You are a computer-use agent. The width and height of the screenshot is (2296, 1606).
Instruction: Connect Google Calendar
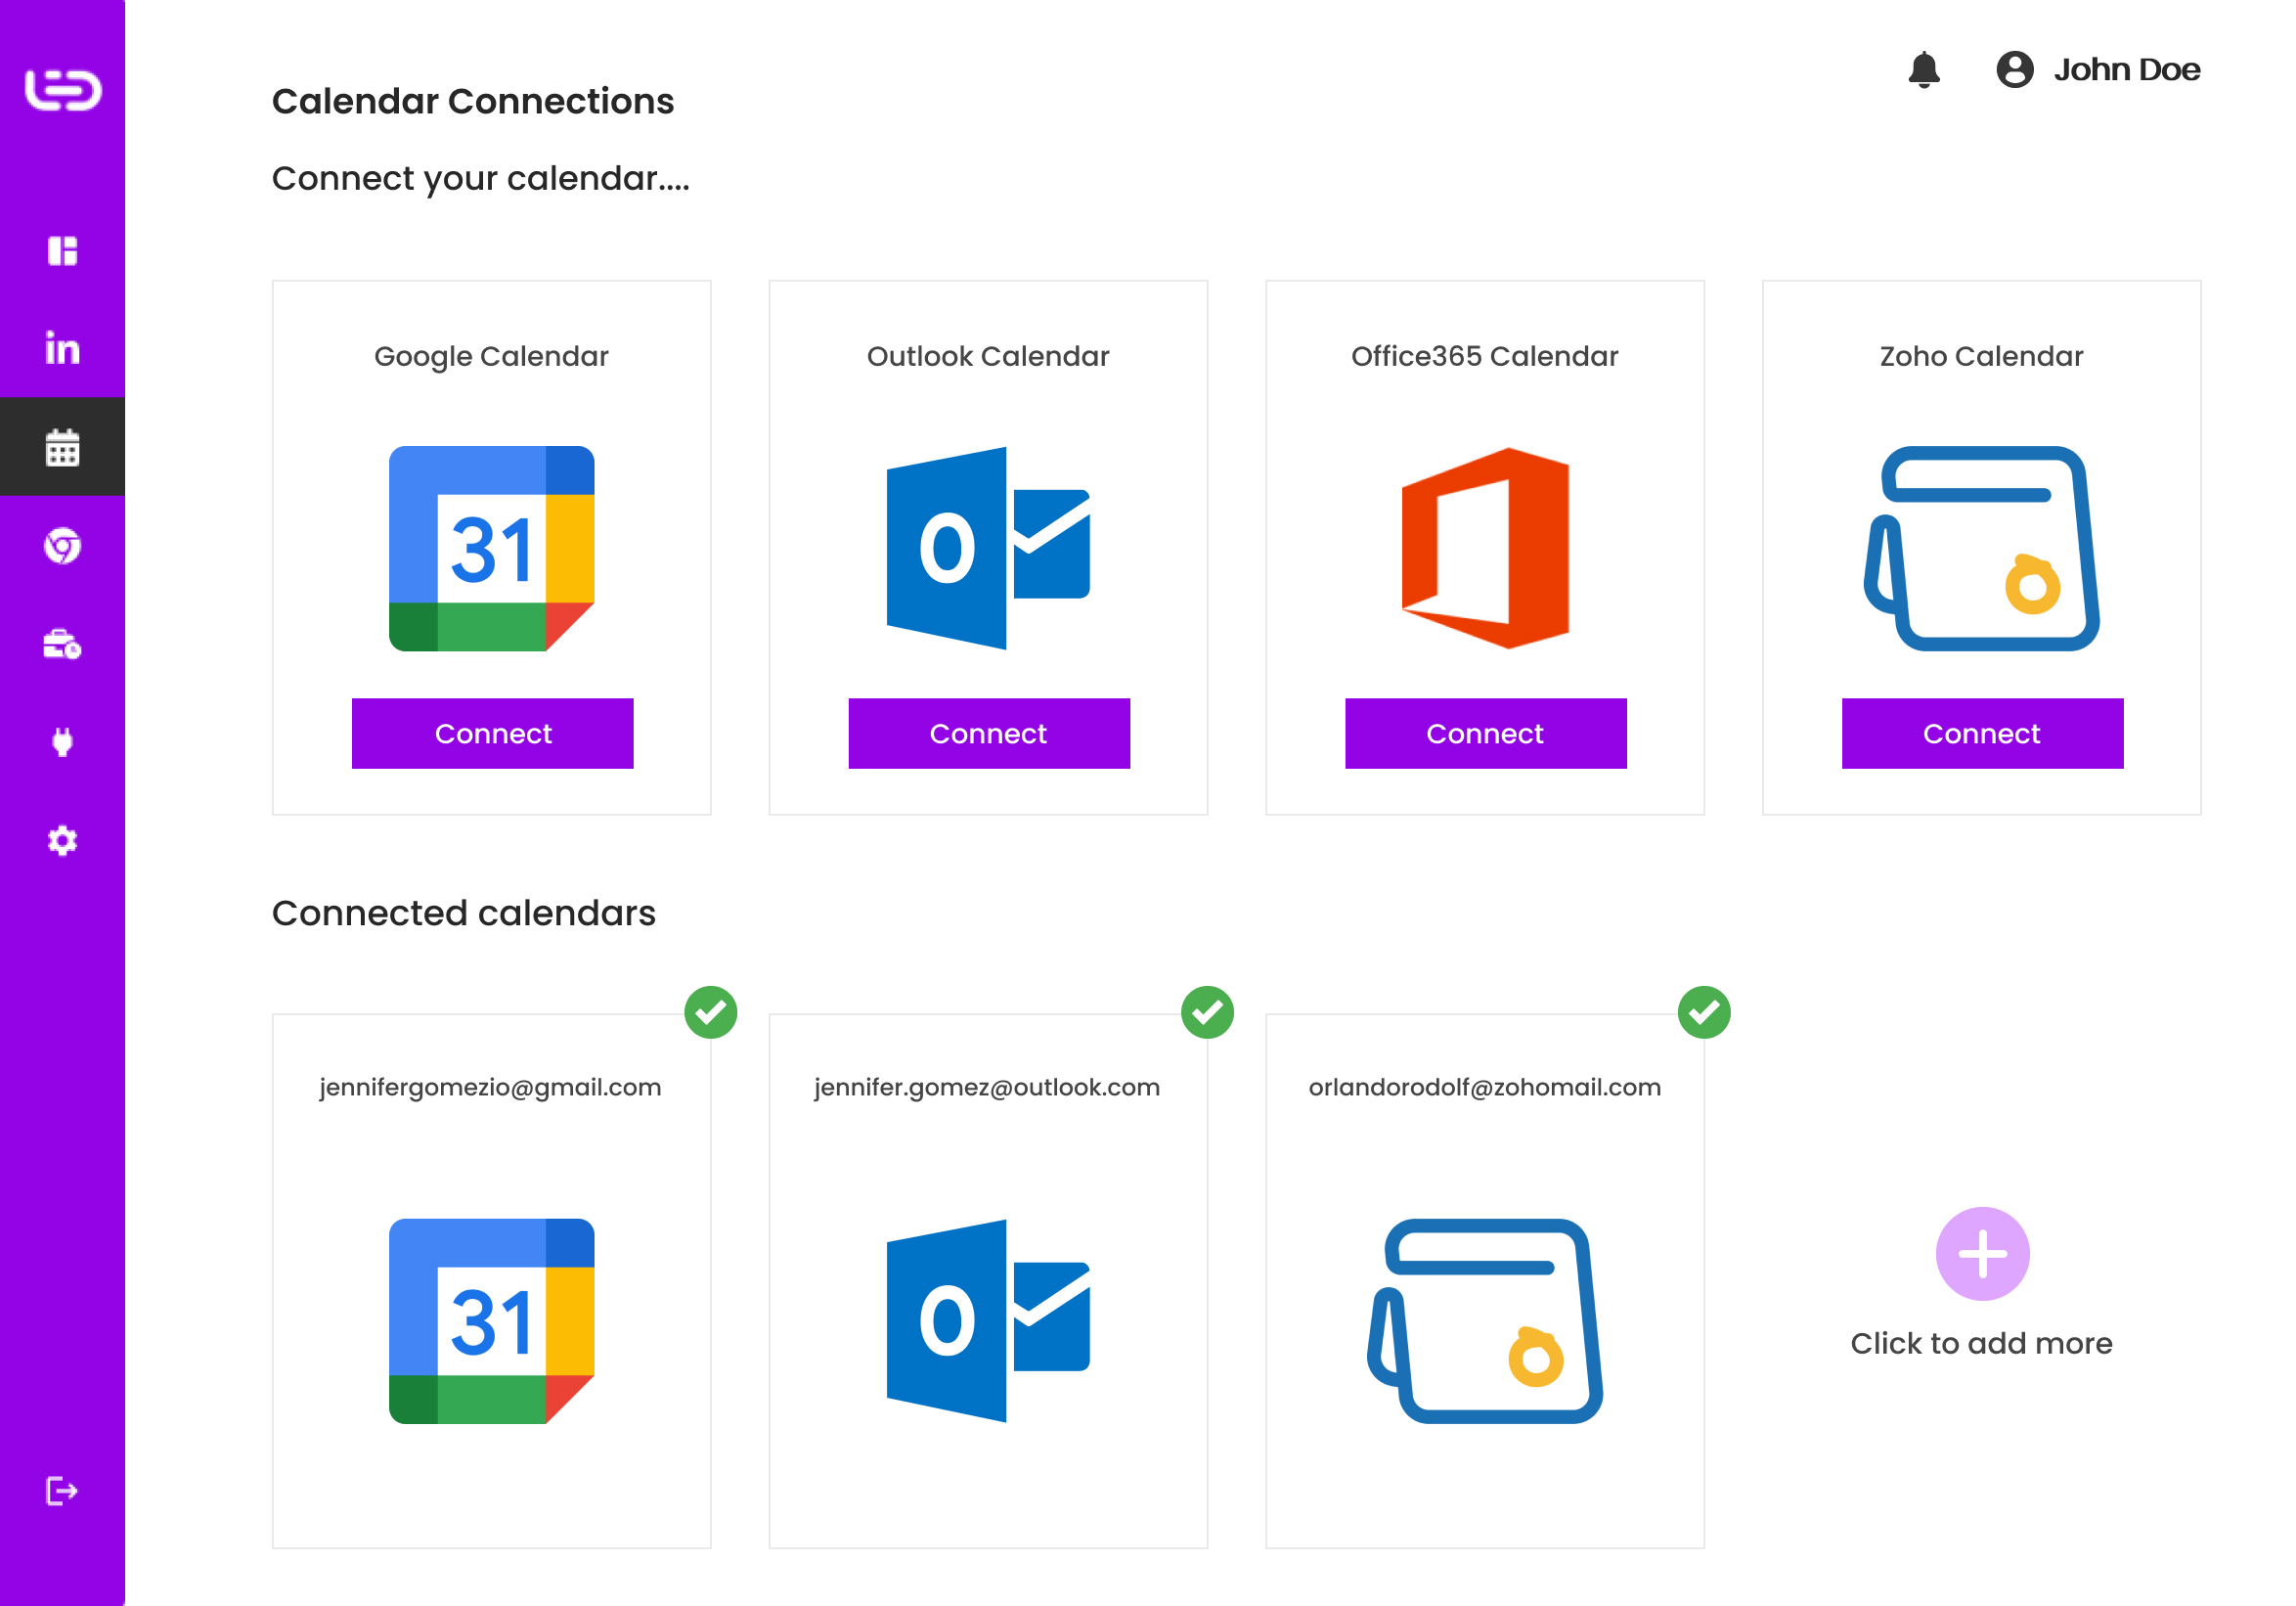click(x=492, y=733)
